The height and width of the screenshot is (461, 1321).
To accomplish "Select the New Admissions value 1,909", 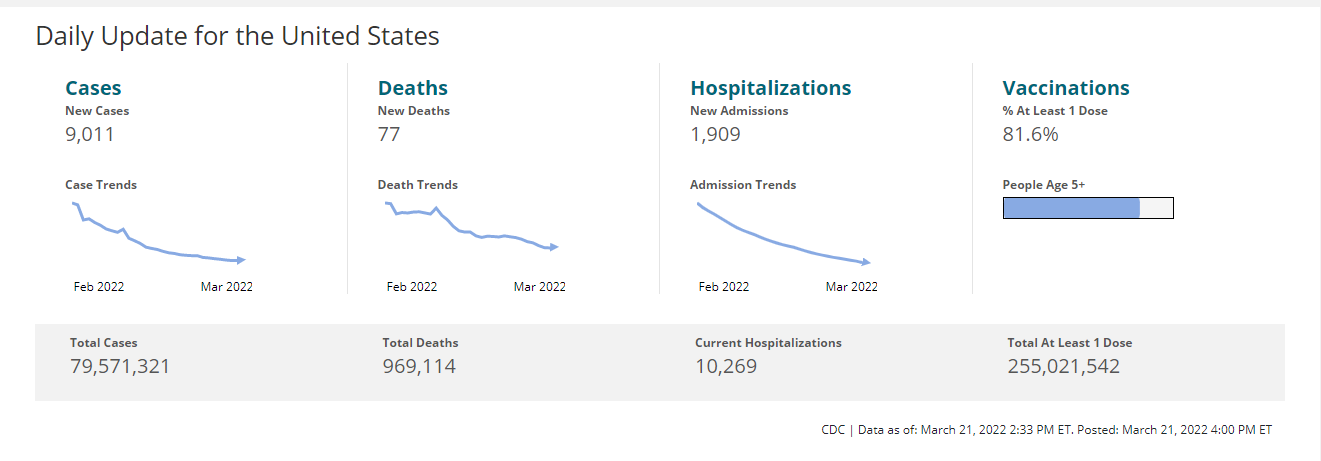I will click(x=715, y=134).
